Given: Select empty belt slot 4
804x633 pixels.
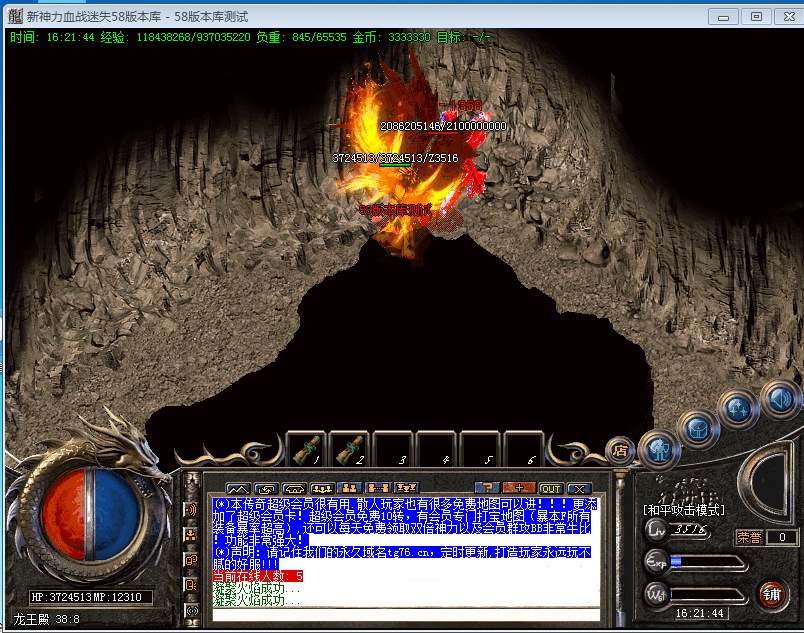Looking at the screenshot, I should [x=436, y=450].
